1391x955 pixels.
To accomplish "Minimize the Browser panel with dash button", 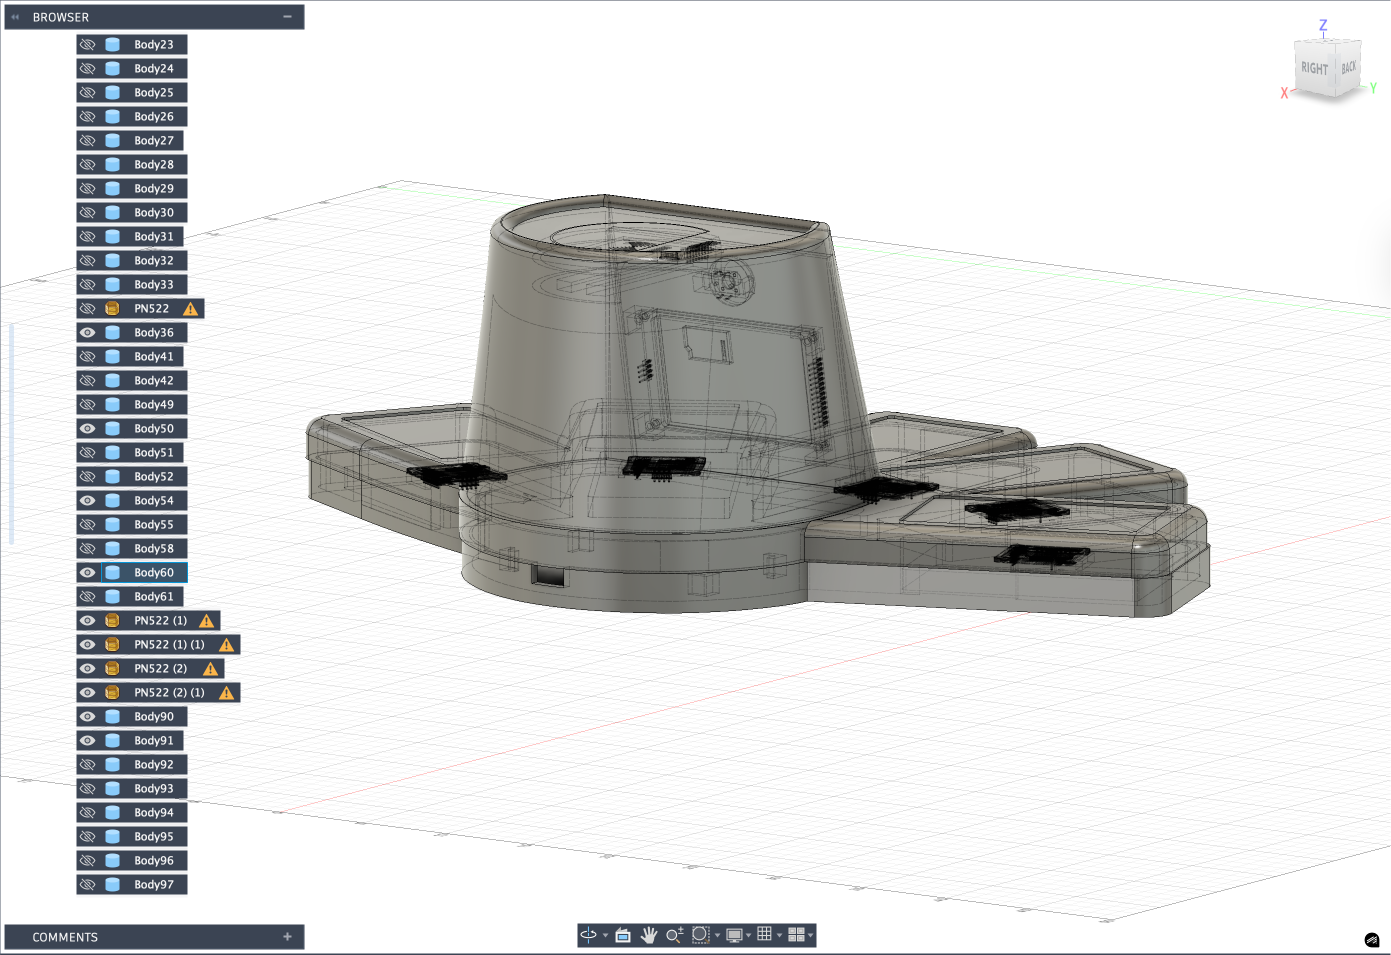I will (x=287, y=17).
